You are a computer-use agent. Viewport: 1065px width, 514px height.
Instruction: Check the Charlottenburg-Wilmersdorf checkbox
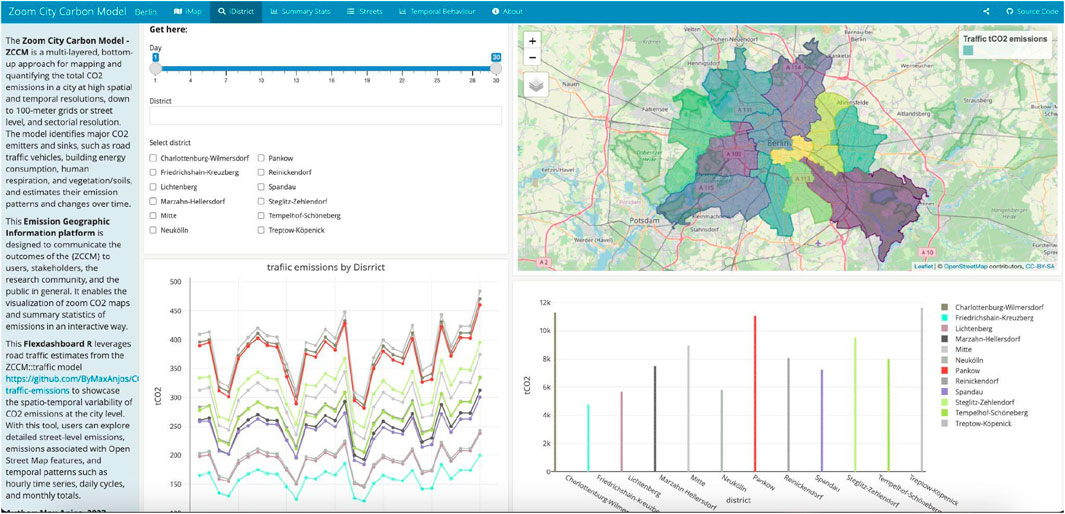(x=154, y=158)
